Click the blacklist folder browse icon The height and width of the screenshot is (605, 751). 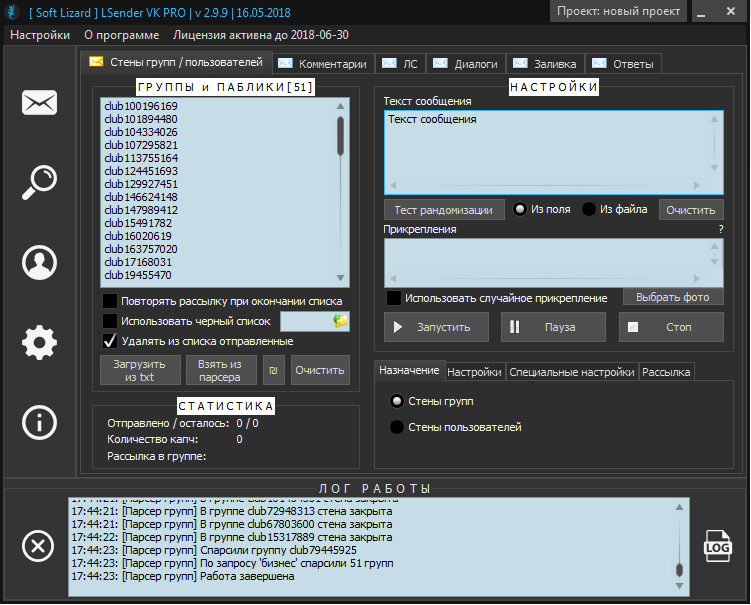341,321
